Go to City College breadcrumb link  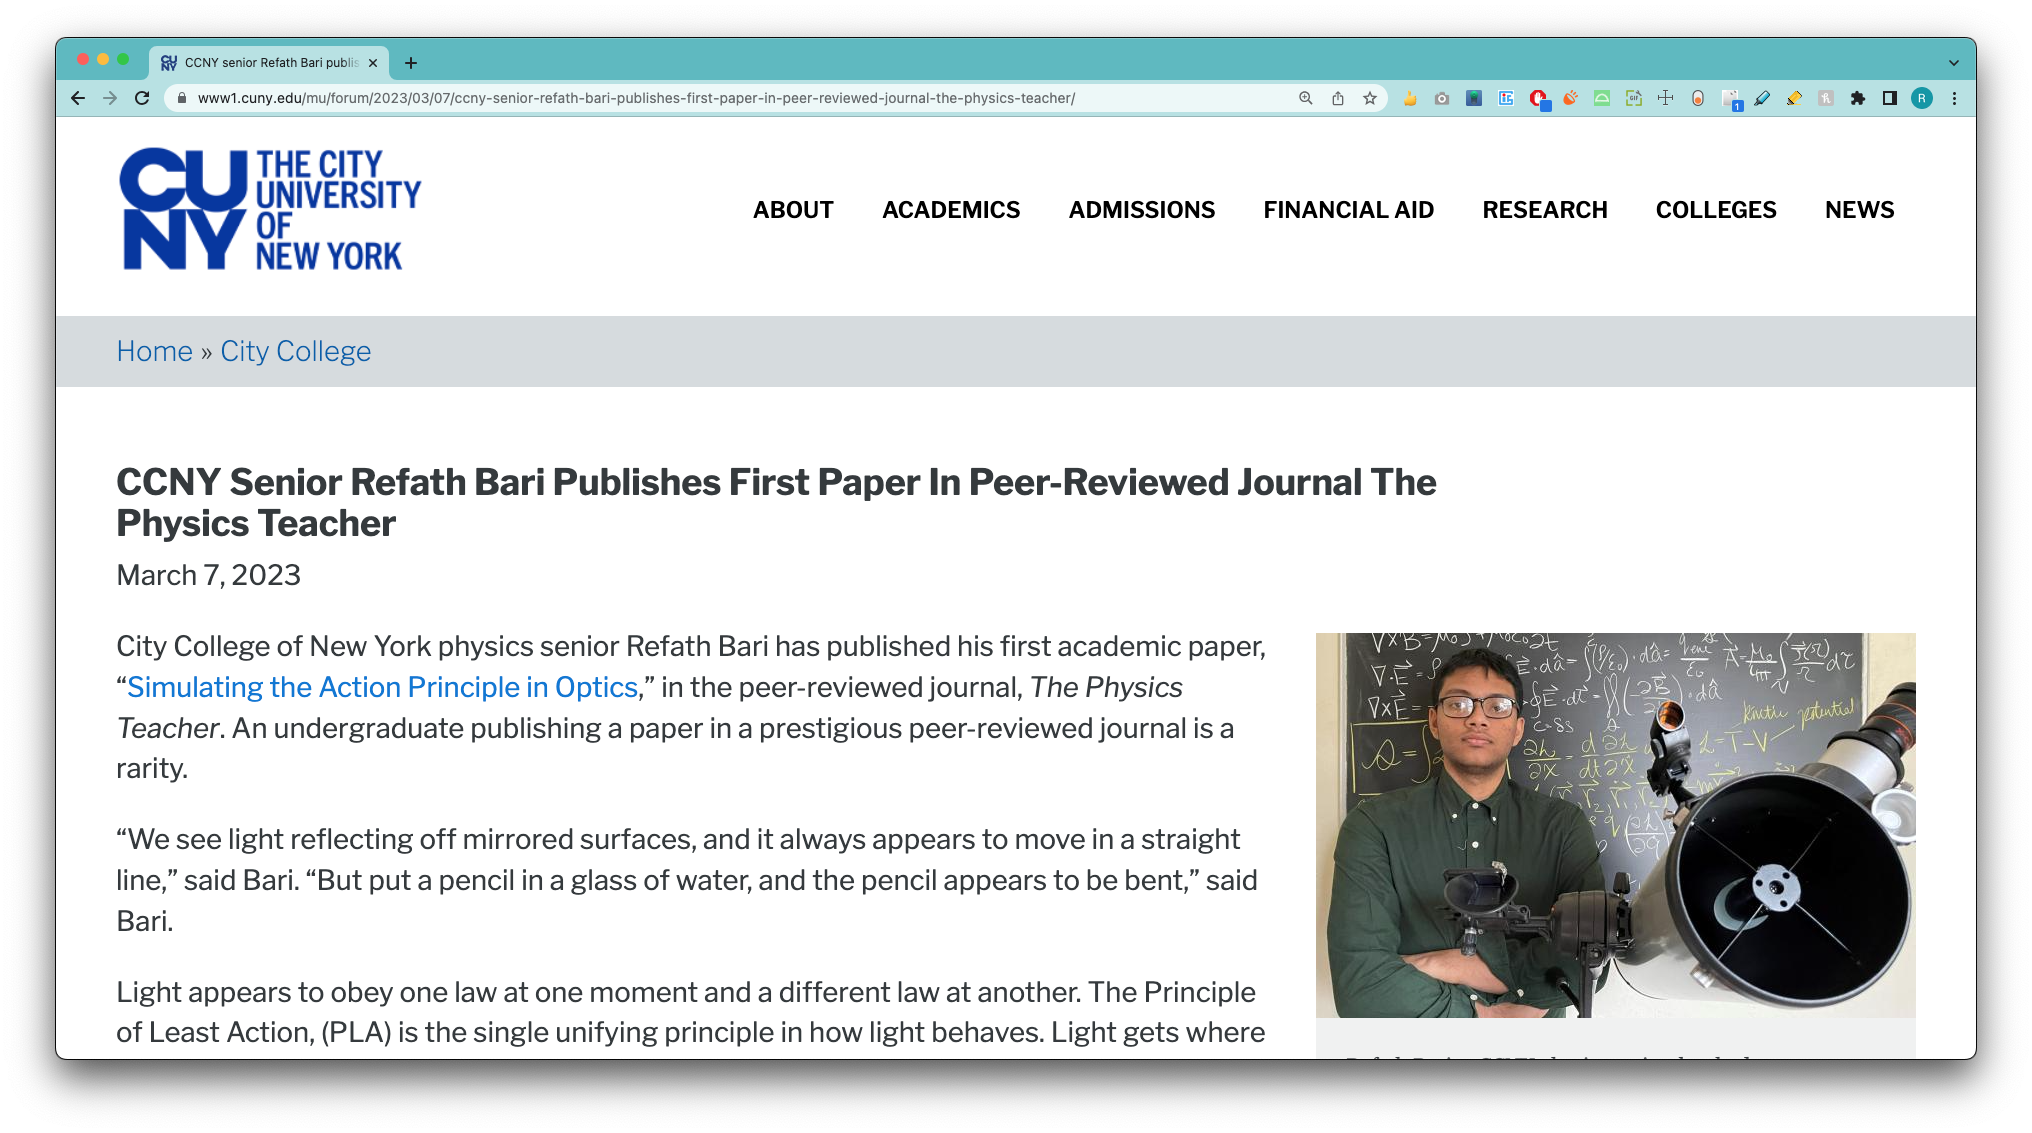click(295, 351)
